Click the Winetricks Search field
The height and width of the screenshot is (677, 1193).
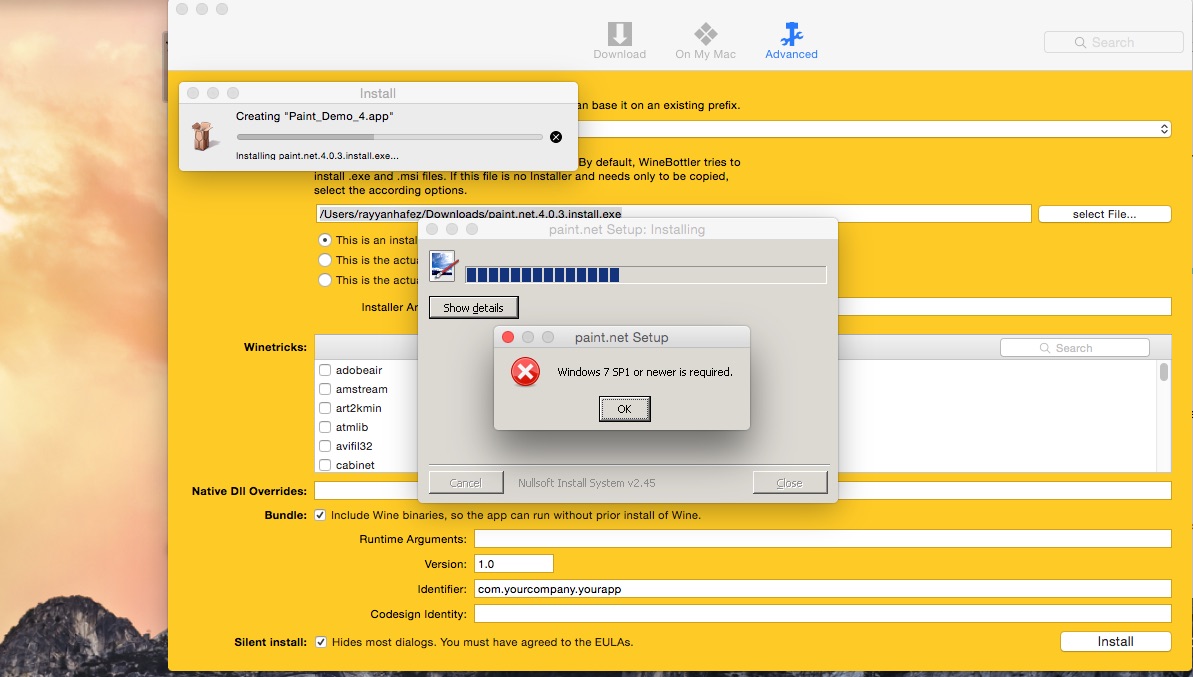pos(1074,348)
